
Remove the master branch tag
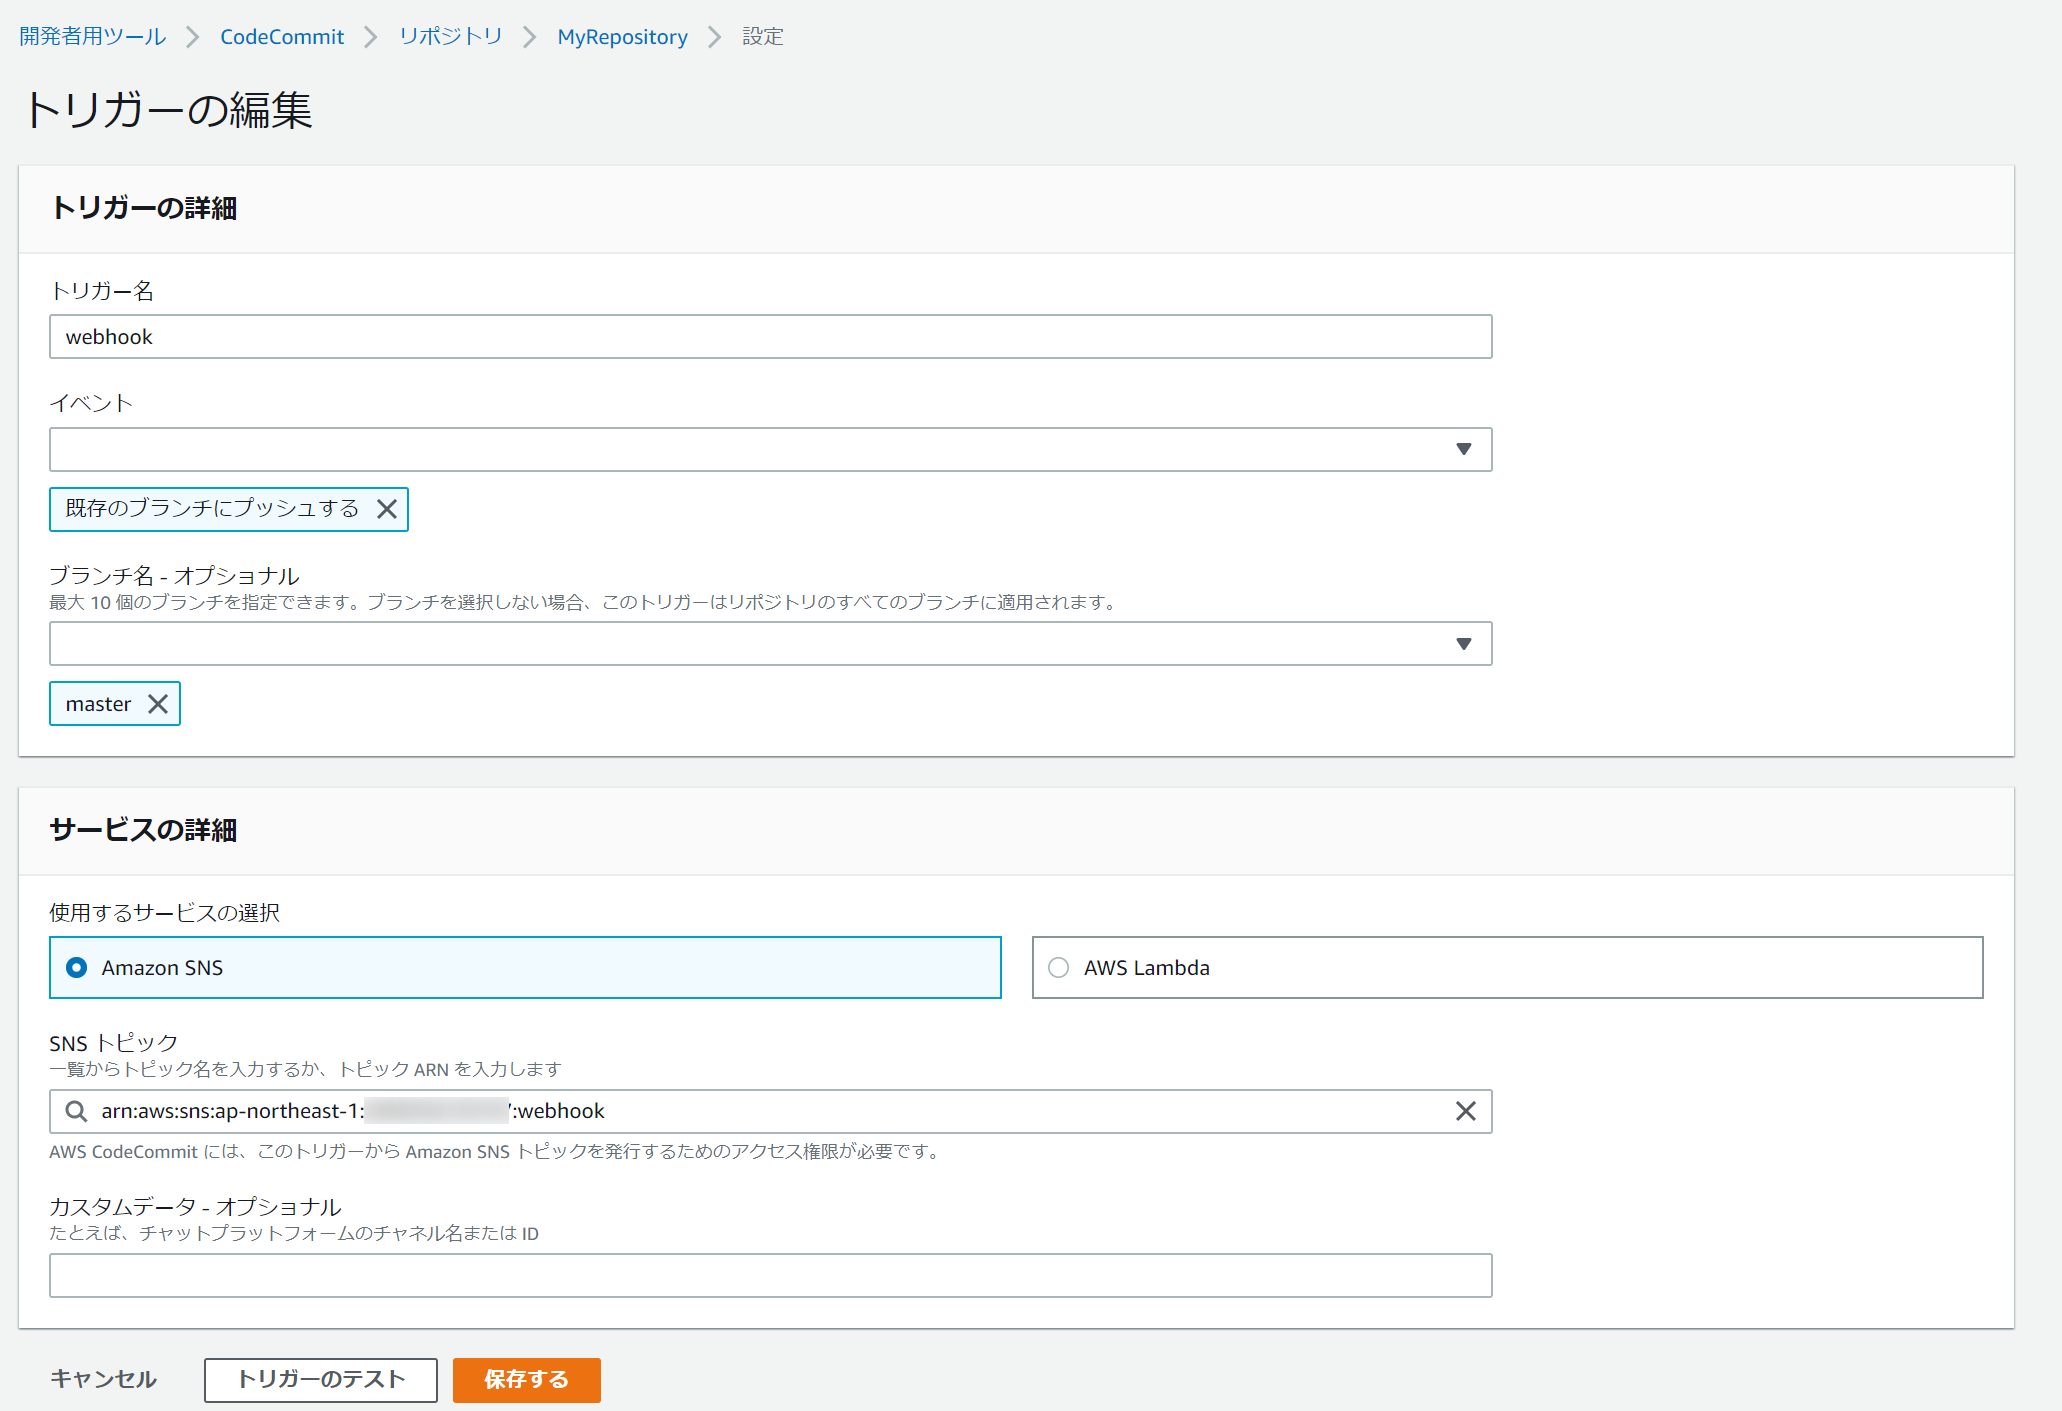coord(158,704)
